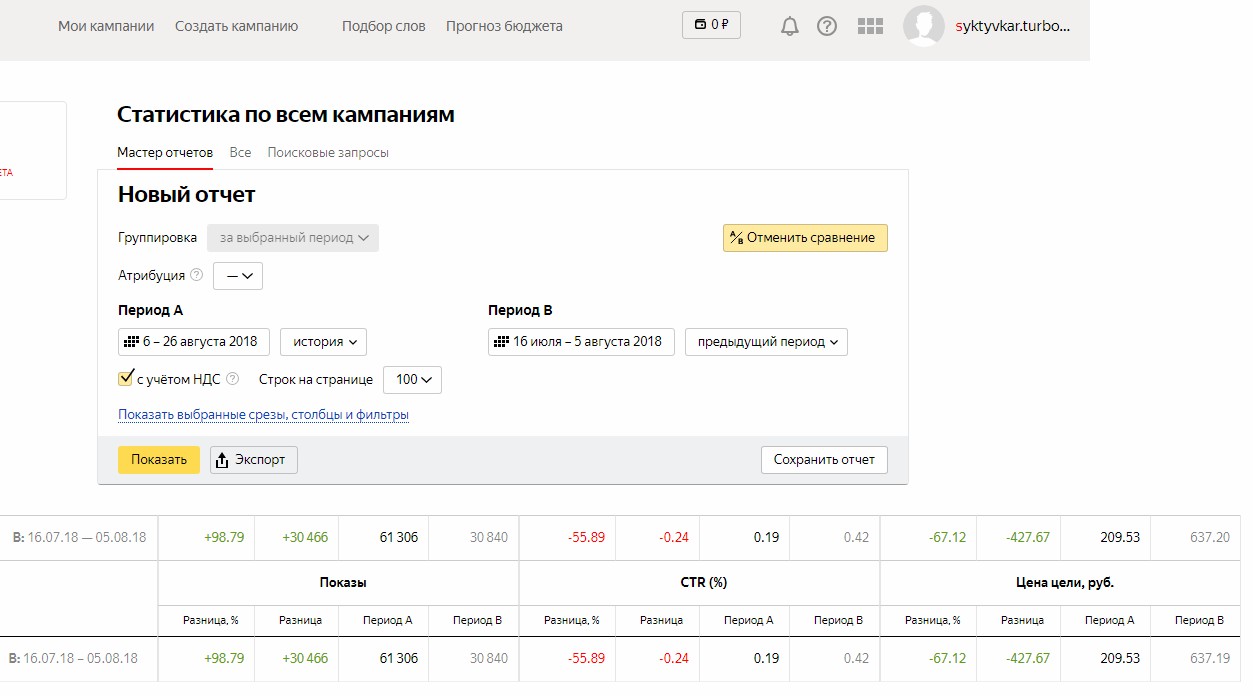This screenshot has height=696, width=1253.
Task: Go to "Прогноз бюджета" in top menu
Action: (x=504, y=26)
